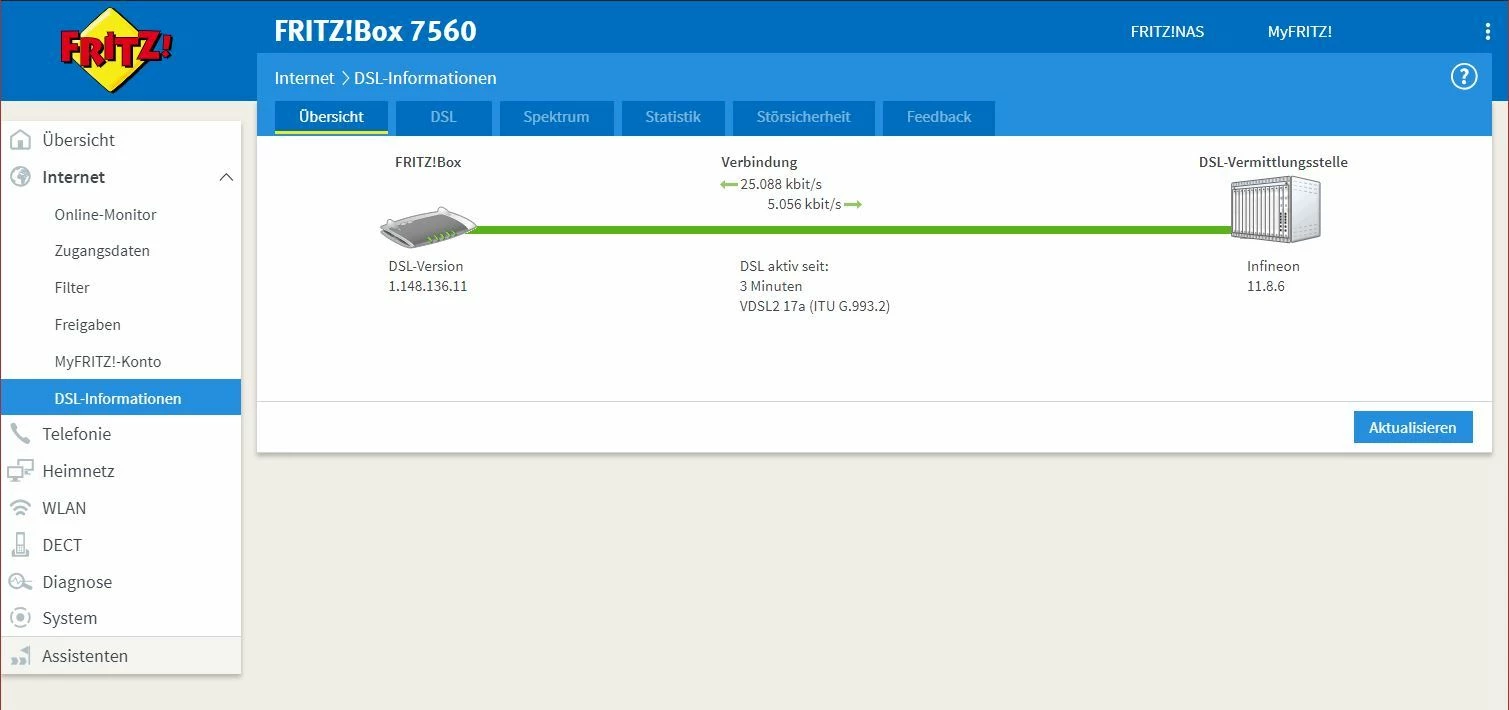
Task: Open the help question mark icon
Action: (x=1464, y=77)
